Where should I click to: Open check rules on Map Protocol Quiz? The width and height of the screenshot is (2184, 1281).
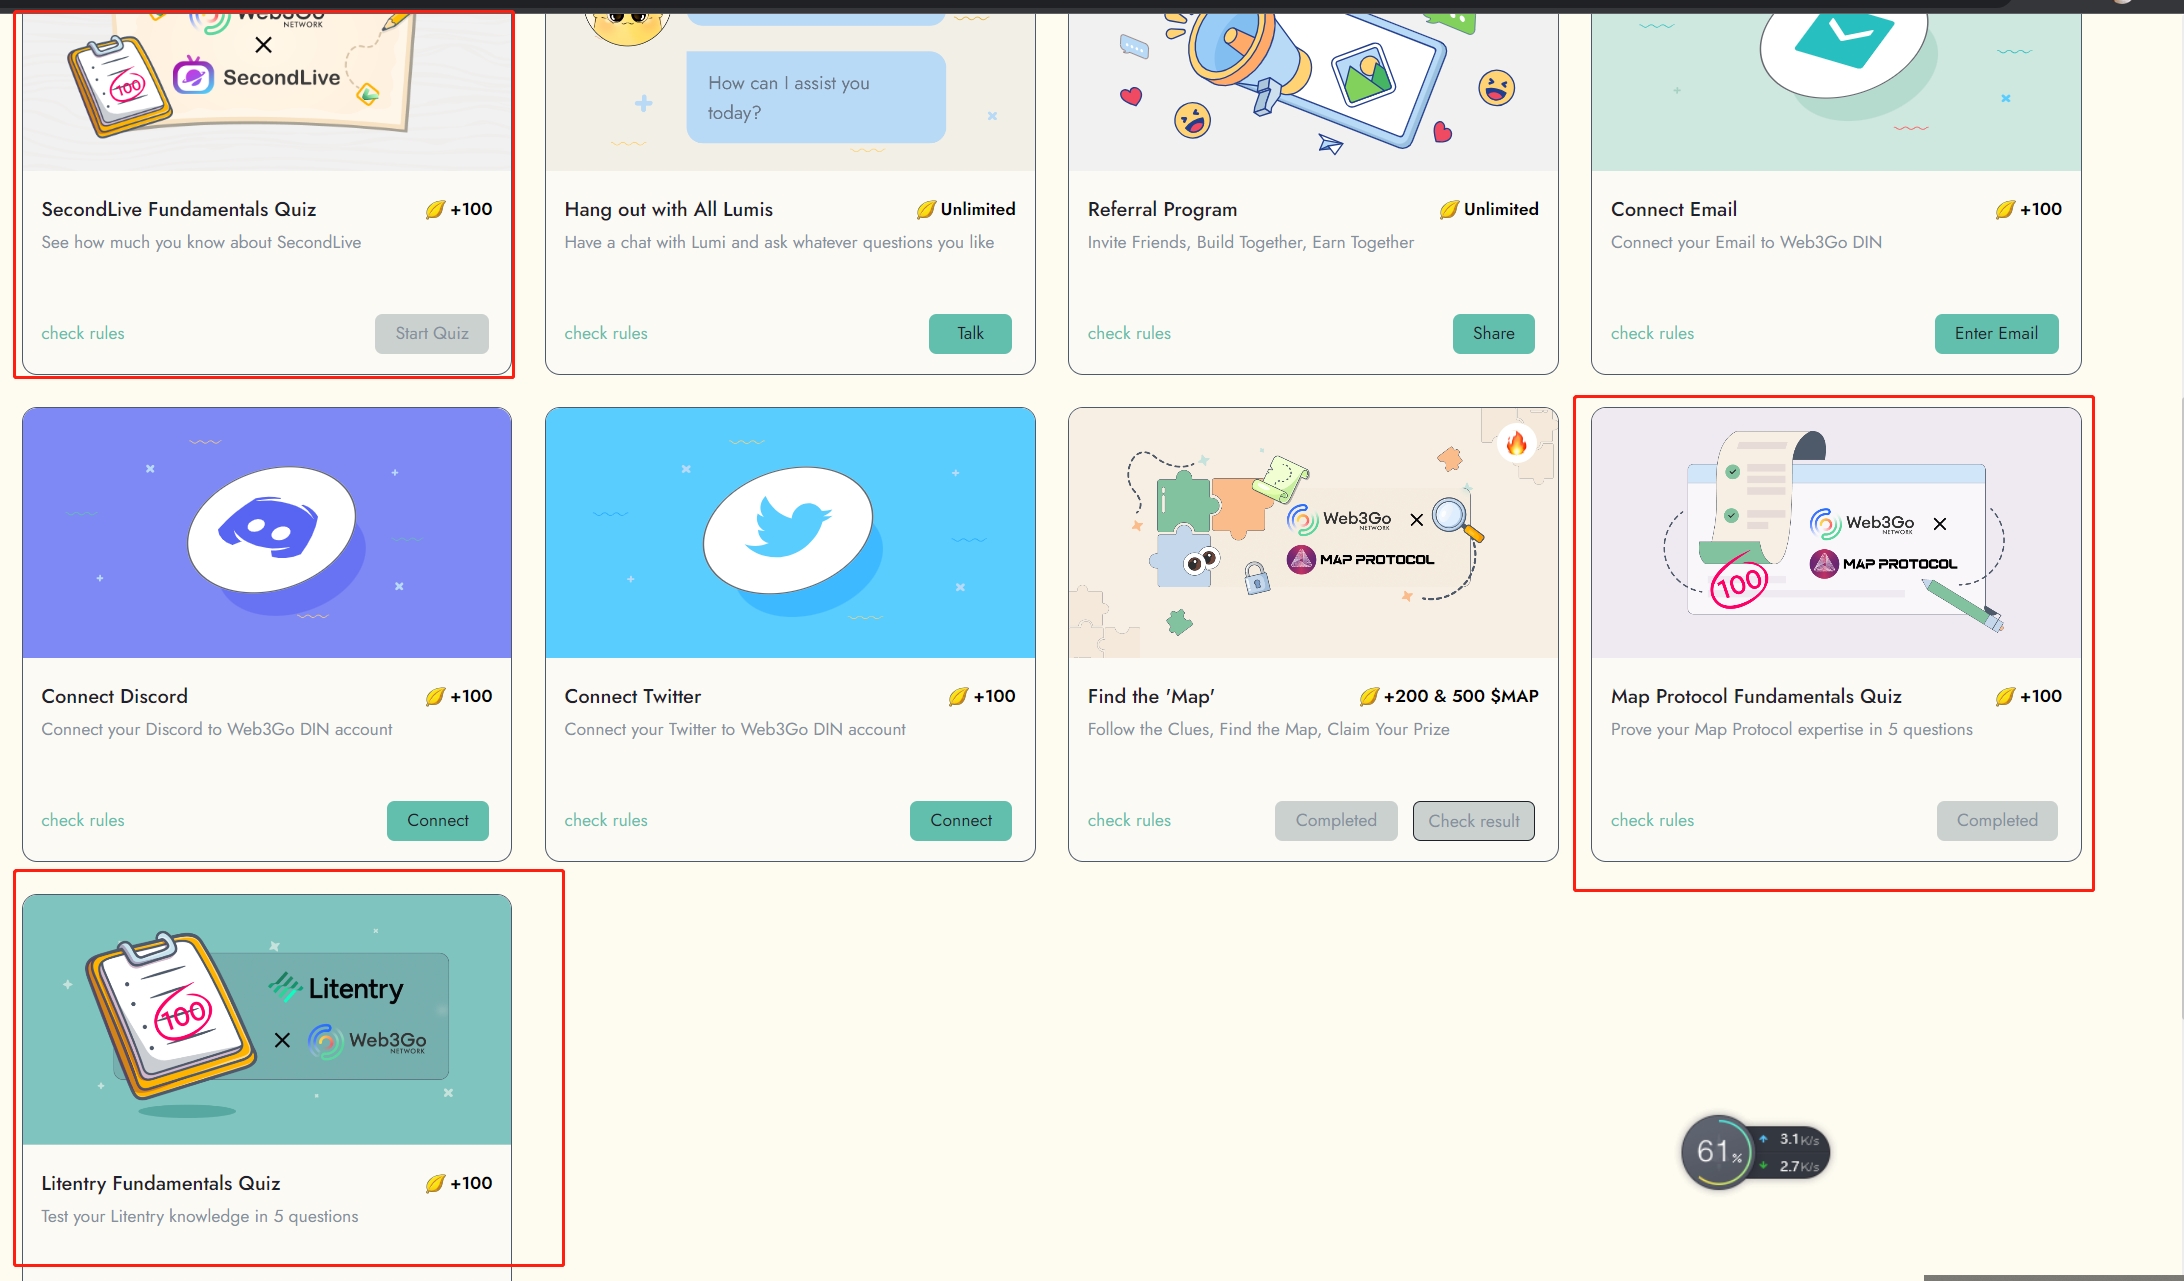pos(1651,821)
